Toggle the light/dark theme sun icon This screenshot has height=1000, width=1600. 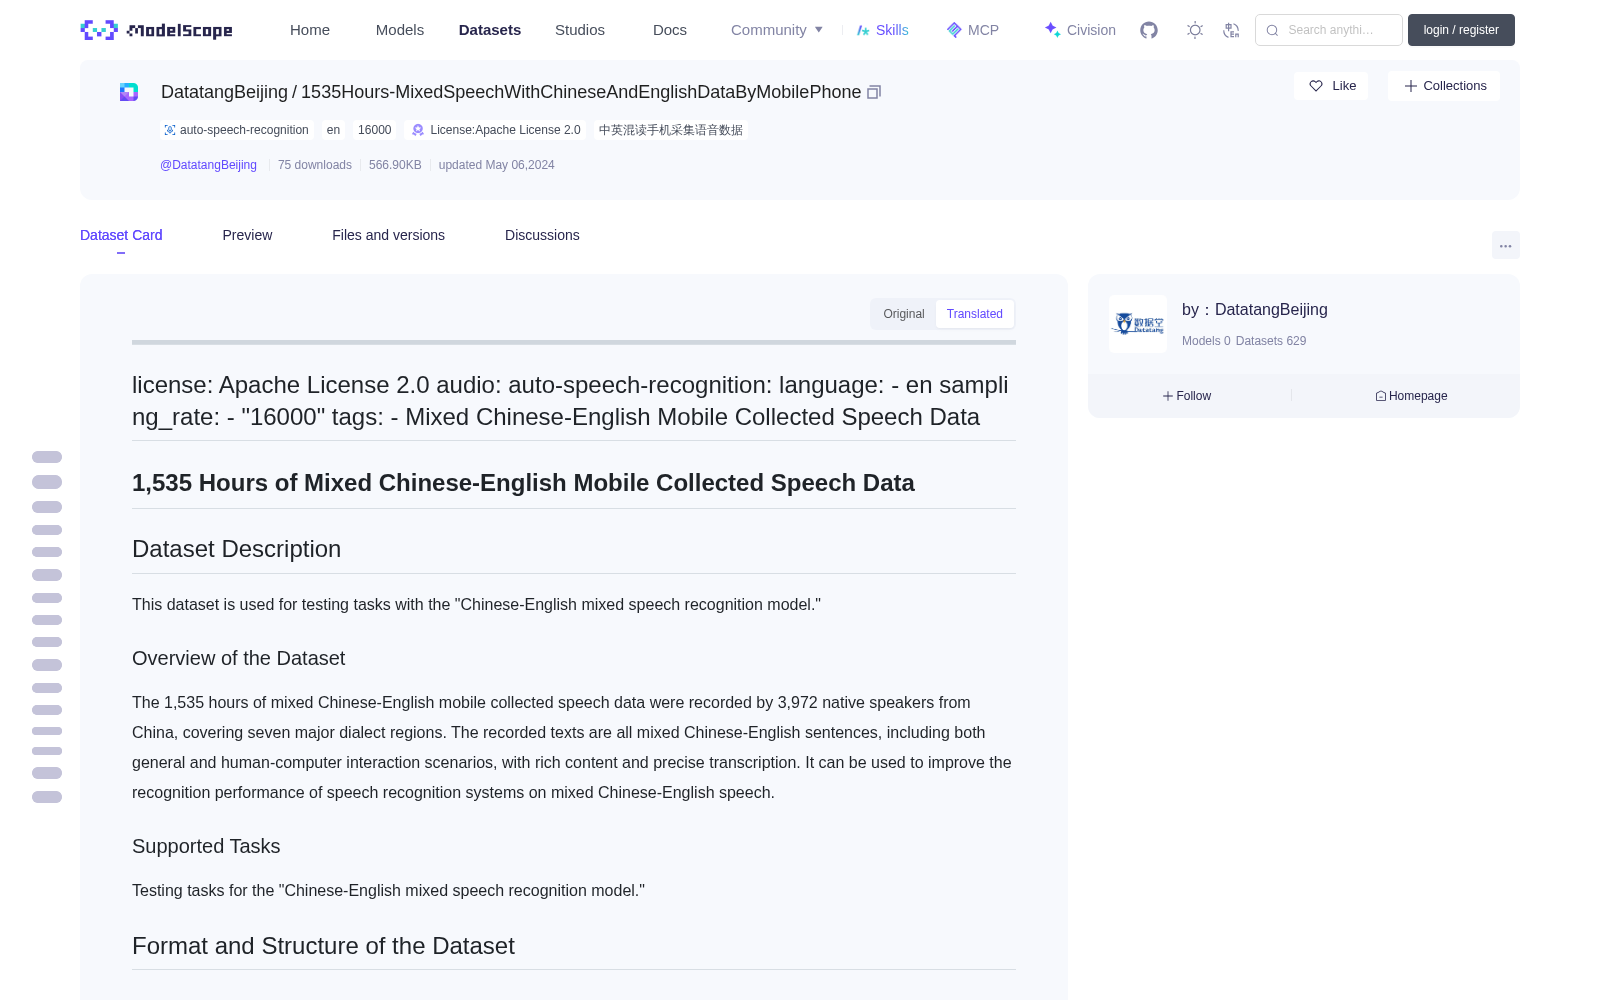(x=1195, y=30)
